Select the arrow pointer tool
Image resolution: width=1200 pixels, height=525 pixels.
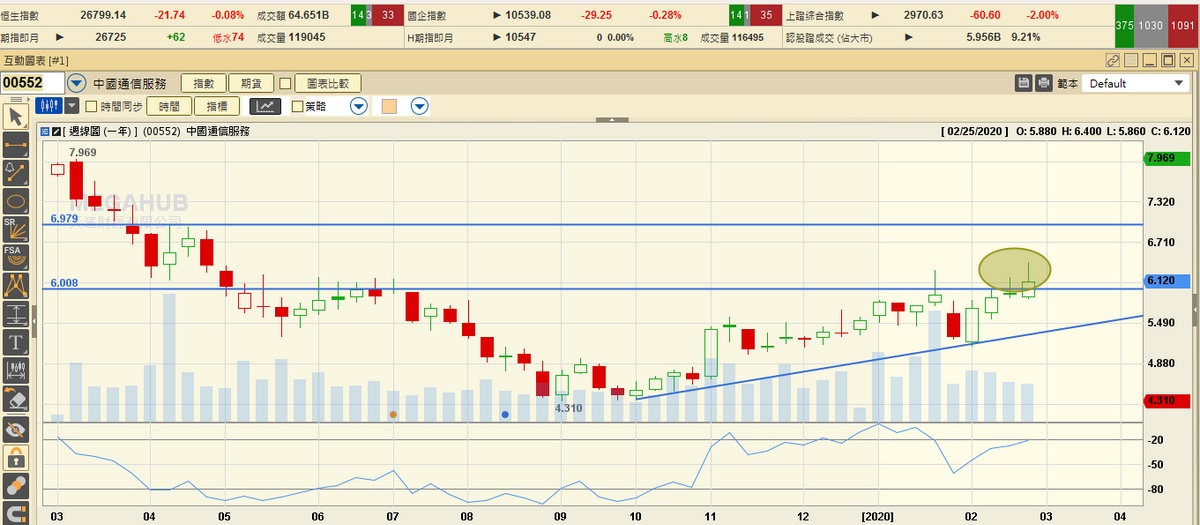click(15, 117)
